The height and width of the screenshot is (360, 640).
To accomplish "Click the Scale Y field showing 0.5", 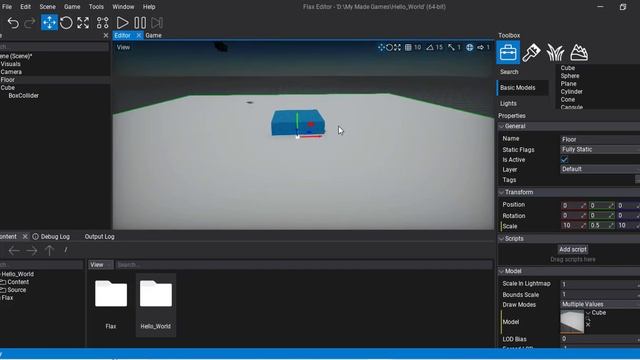I will [601, 225].
